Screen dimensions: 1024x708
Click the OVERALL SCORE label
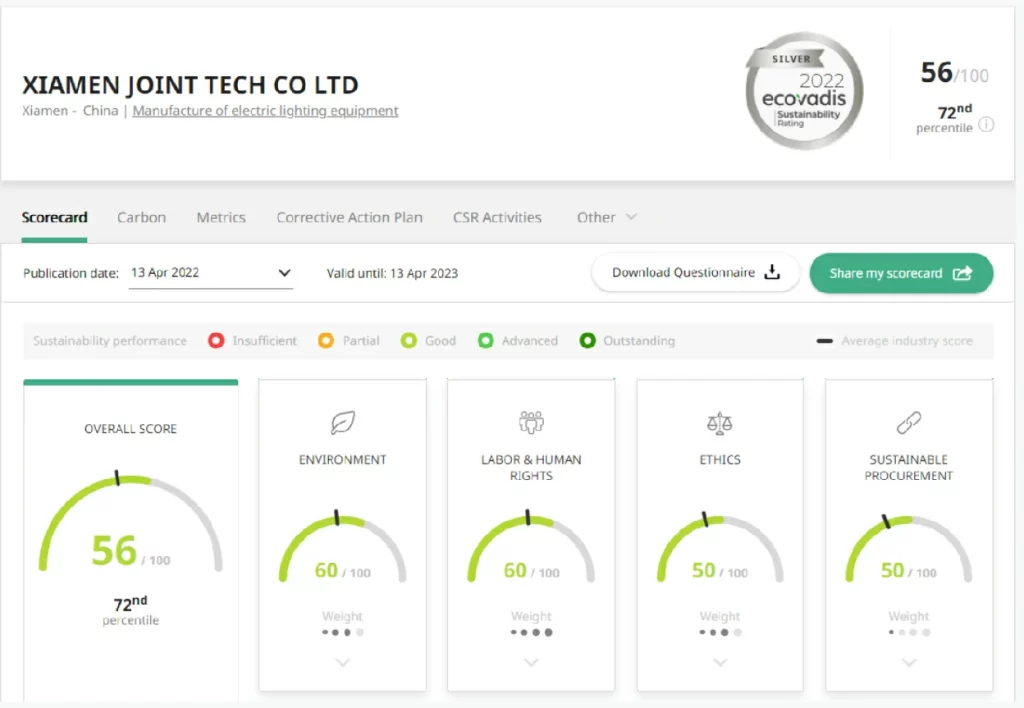[131, 428]
